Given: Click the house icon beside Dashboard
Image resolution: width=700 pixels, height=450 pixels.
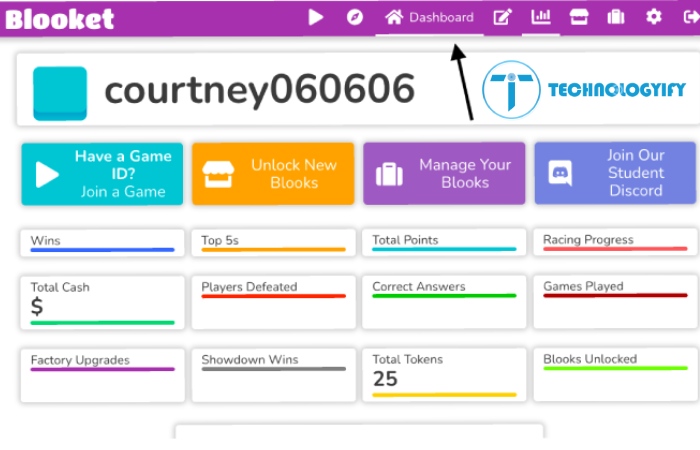Looking at the screenshot, I should (394, 17).
